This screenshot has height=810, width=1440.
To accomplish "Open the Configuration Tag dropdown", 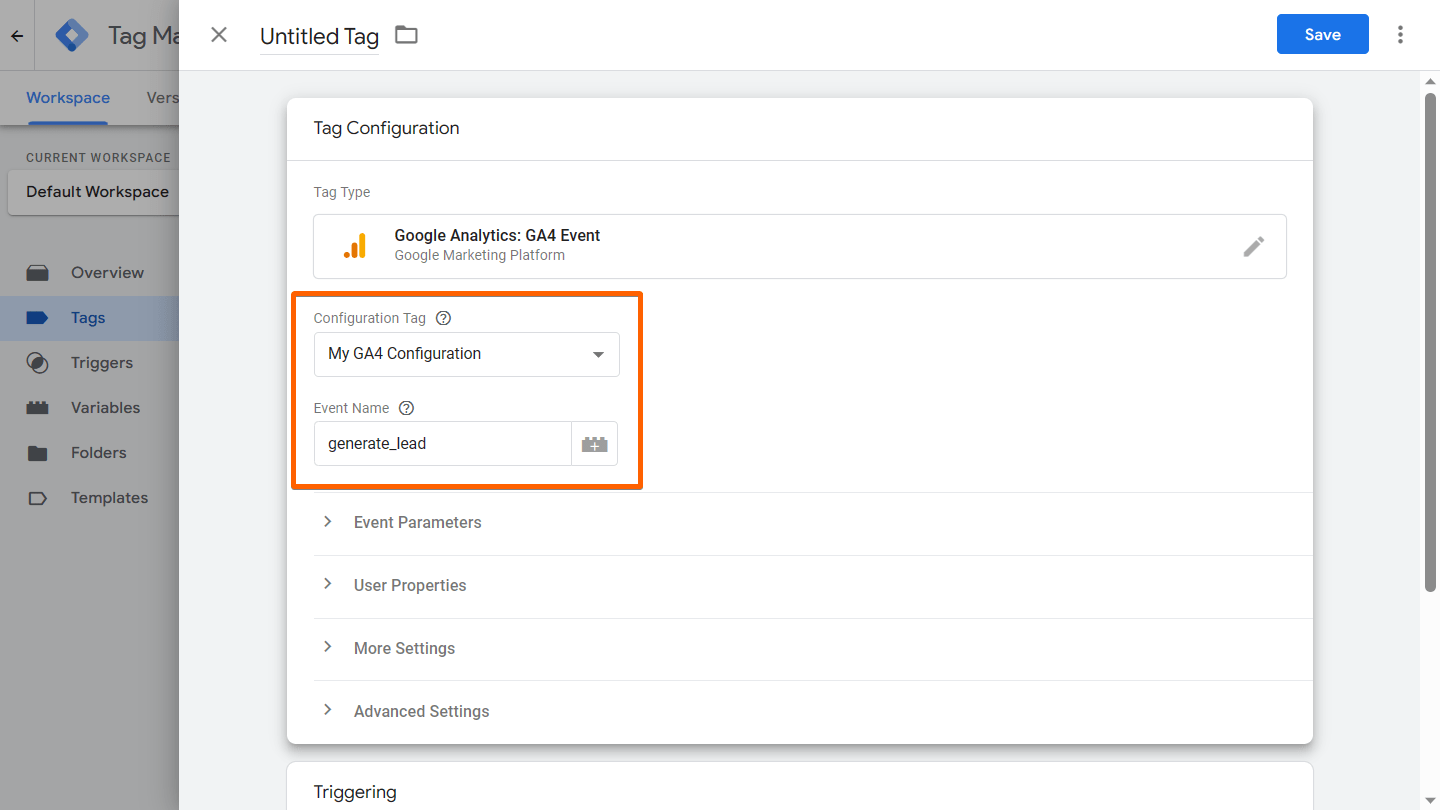I will pyautogui.click(x=467, y=354).
